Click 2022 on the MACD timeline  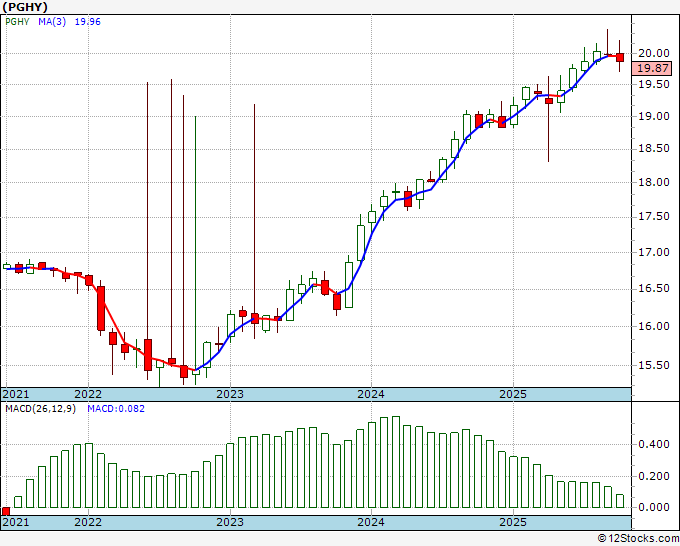(88, 522)
